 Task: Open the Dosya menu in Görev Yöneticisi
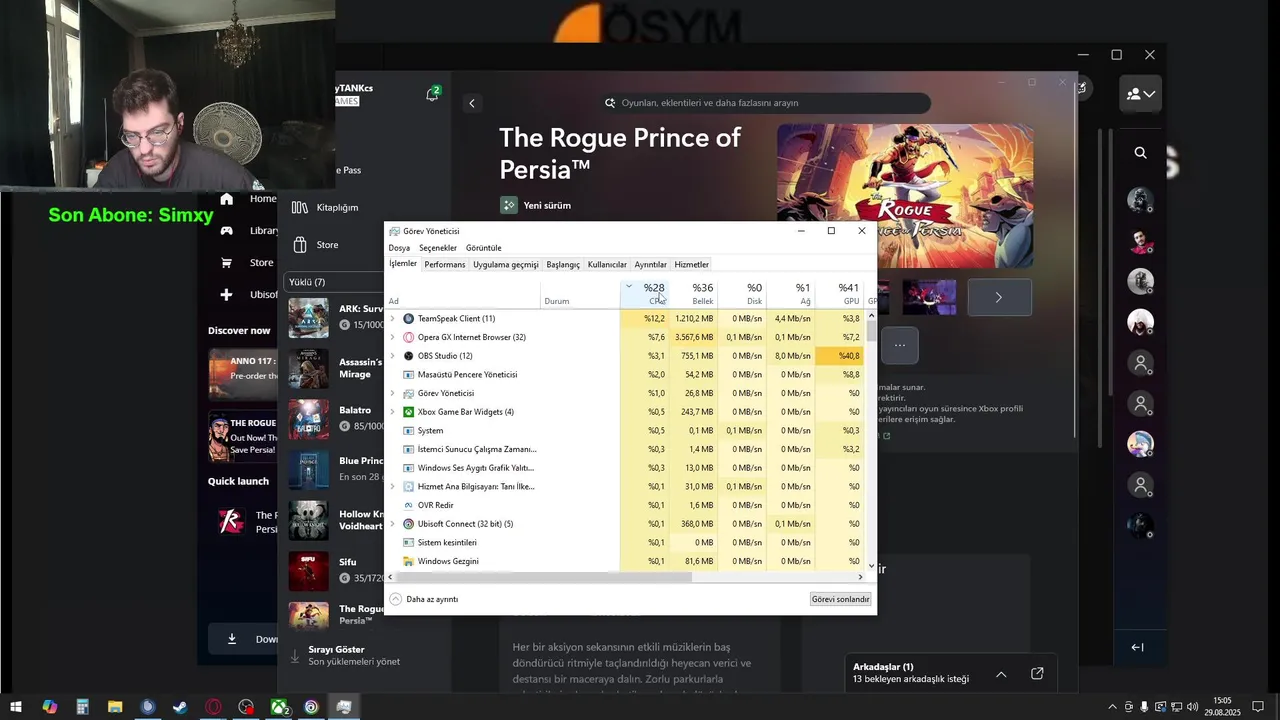(399, 248)
